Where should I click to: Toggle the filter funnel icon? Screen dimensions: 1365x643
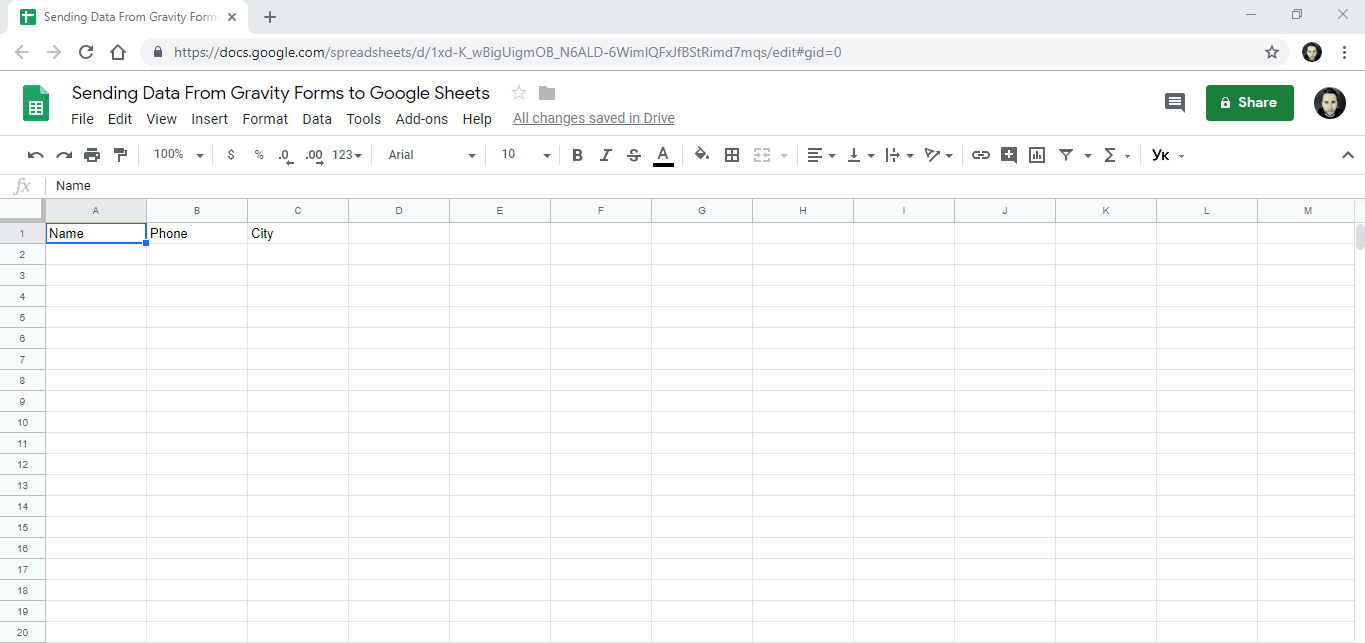click(x=1066, y=155)
